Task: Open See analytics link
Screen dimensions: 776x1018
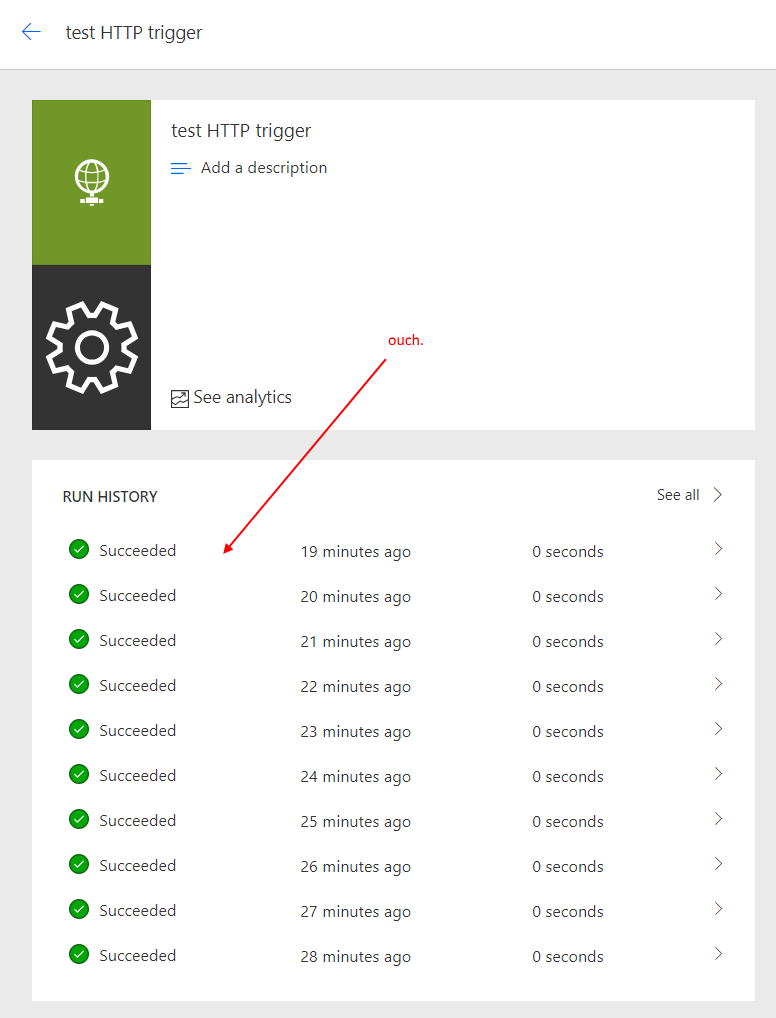Action: (242, 398)
